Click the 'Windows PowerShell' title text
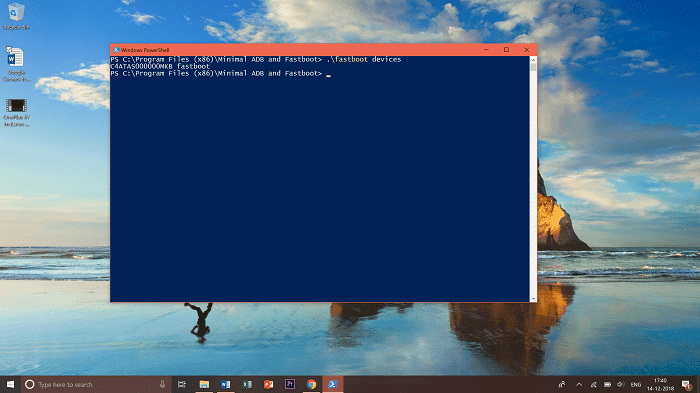 [x=145, y=50]
